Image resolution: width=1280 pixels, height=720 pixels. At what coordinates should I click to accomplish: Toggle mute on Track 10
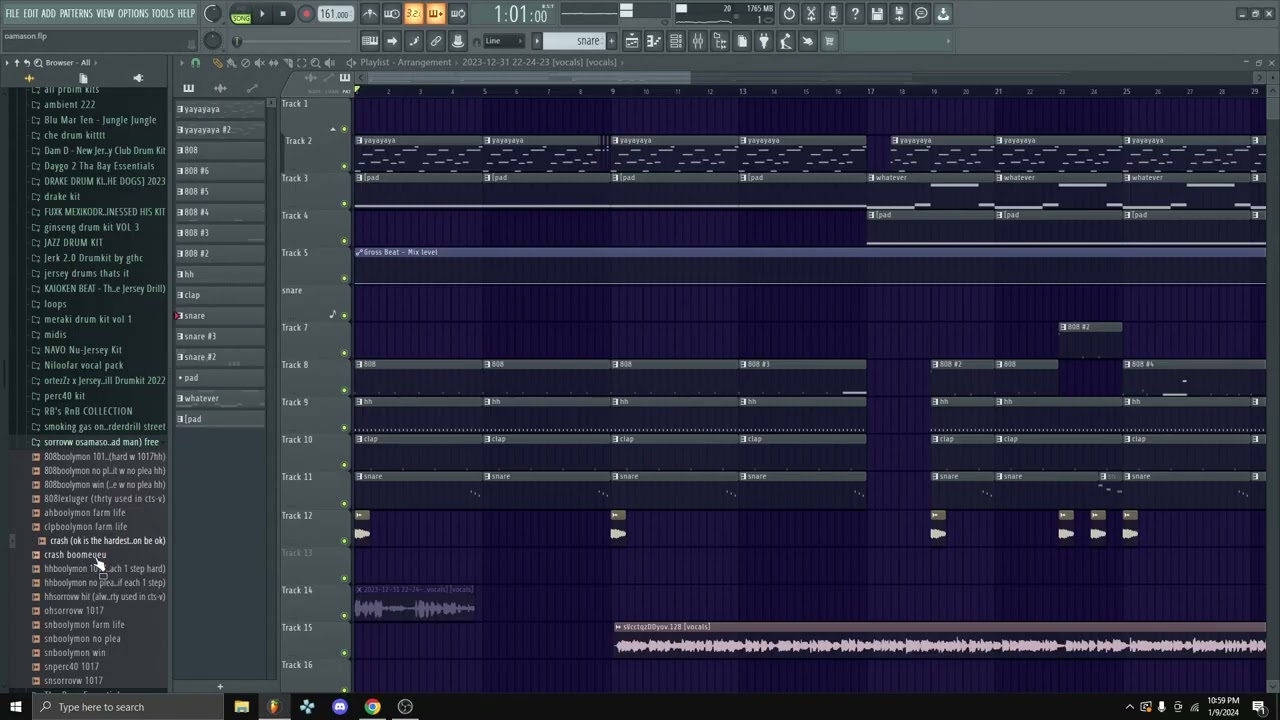pos(345,465)
